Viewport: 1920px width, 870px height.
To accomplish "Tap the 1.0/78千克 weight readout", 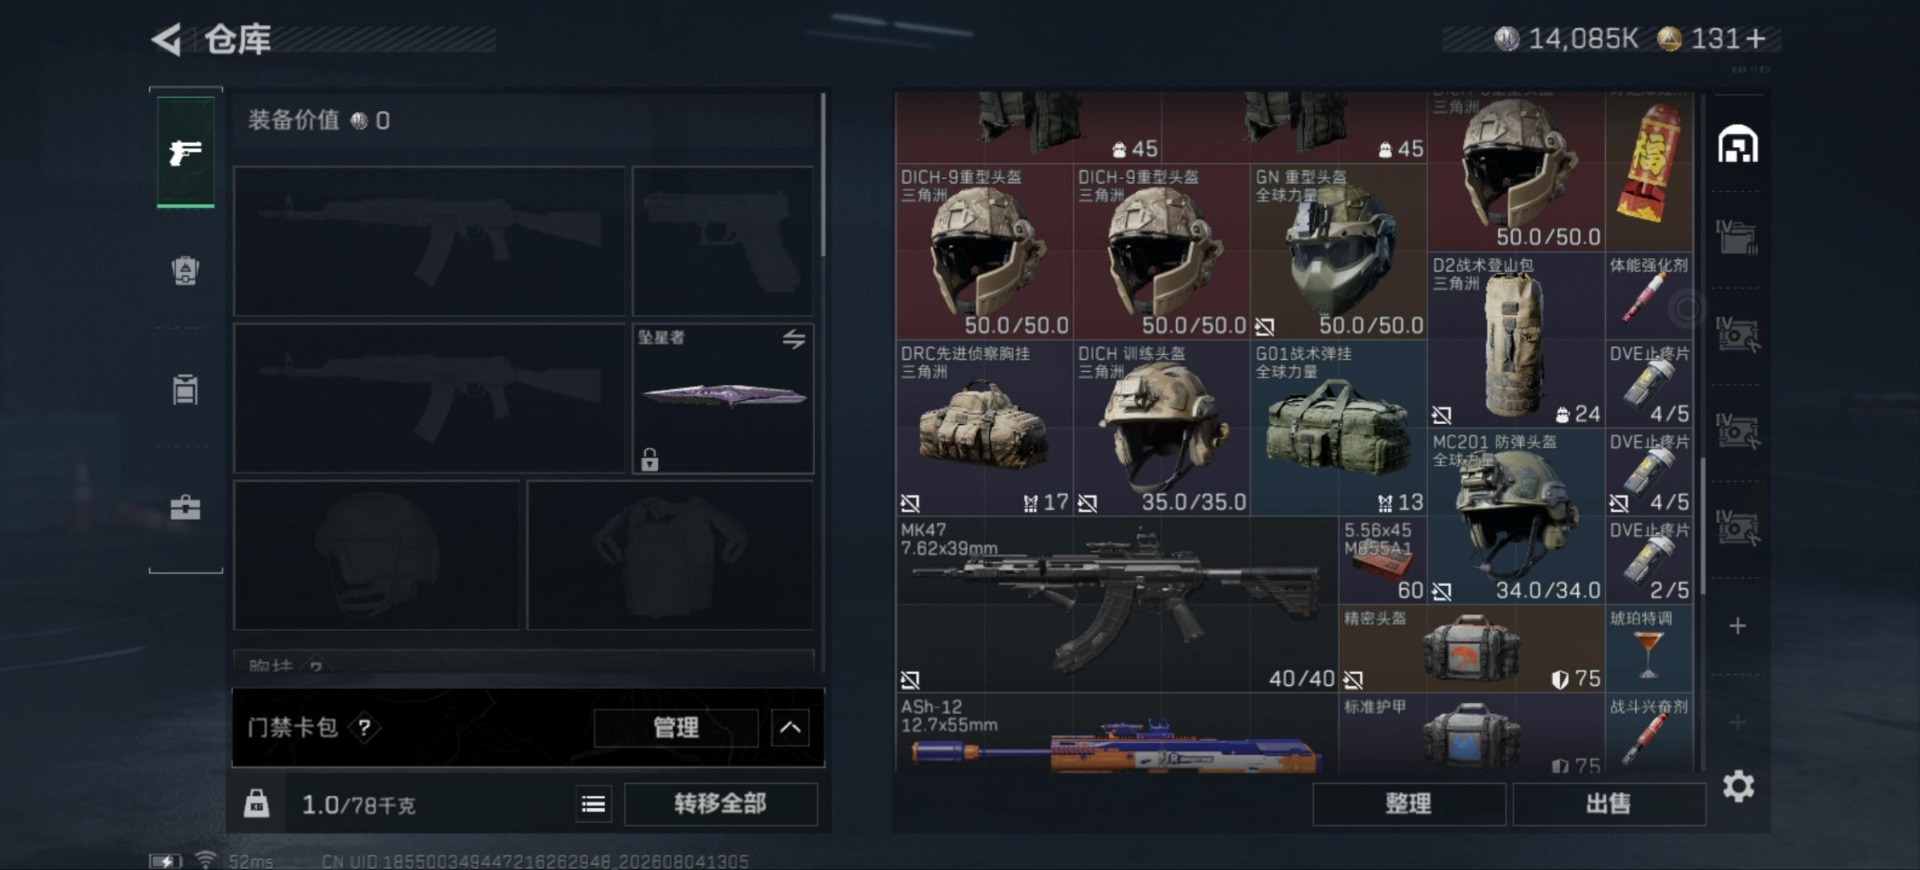I will click(358, 805).
